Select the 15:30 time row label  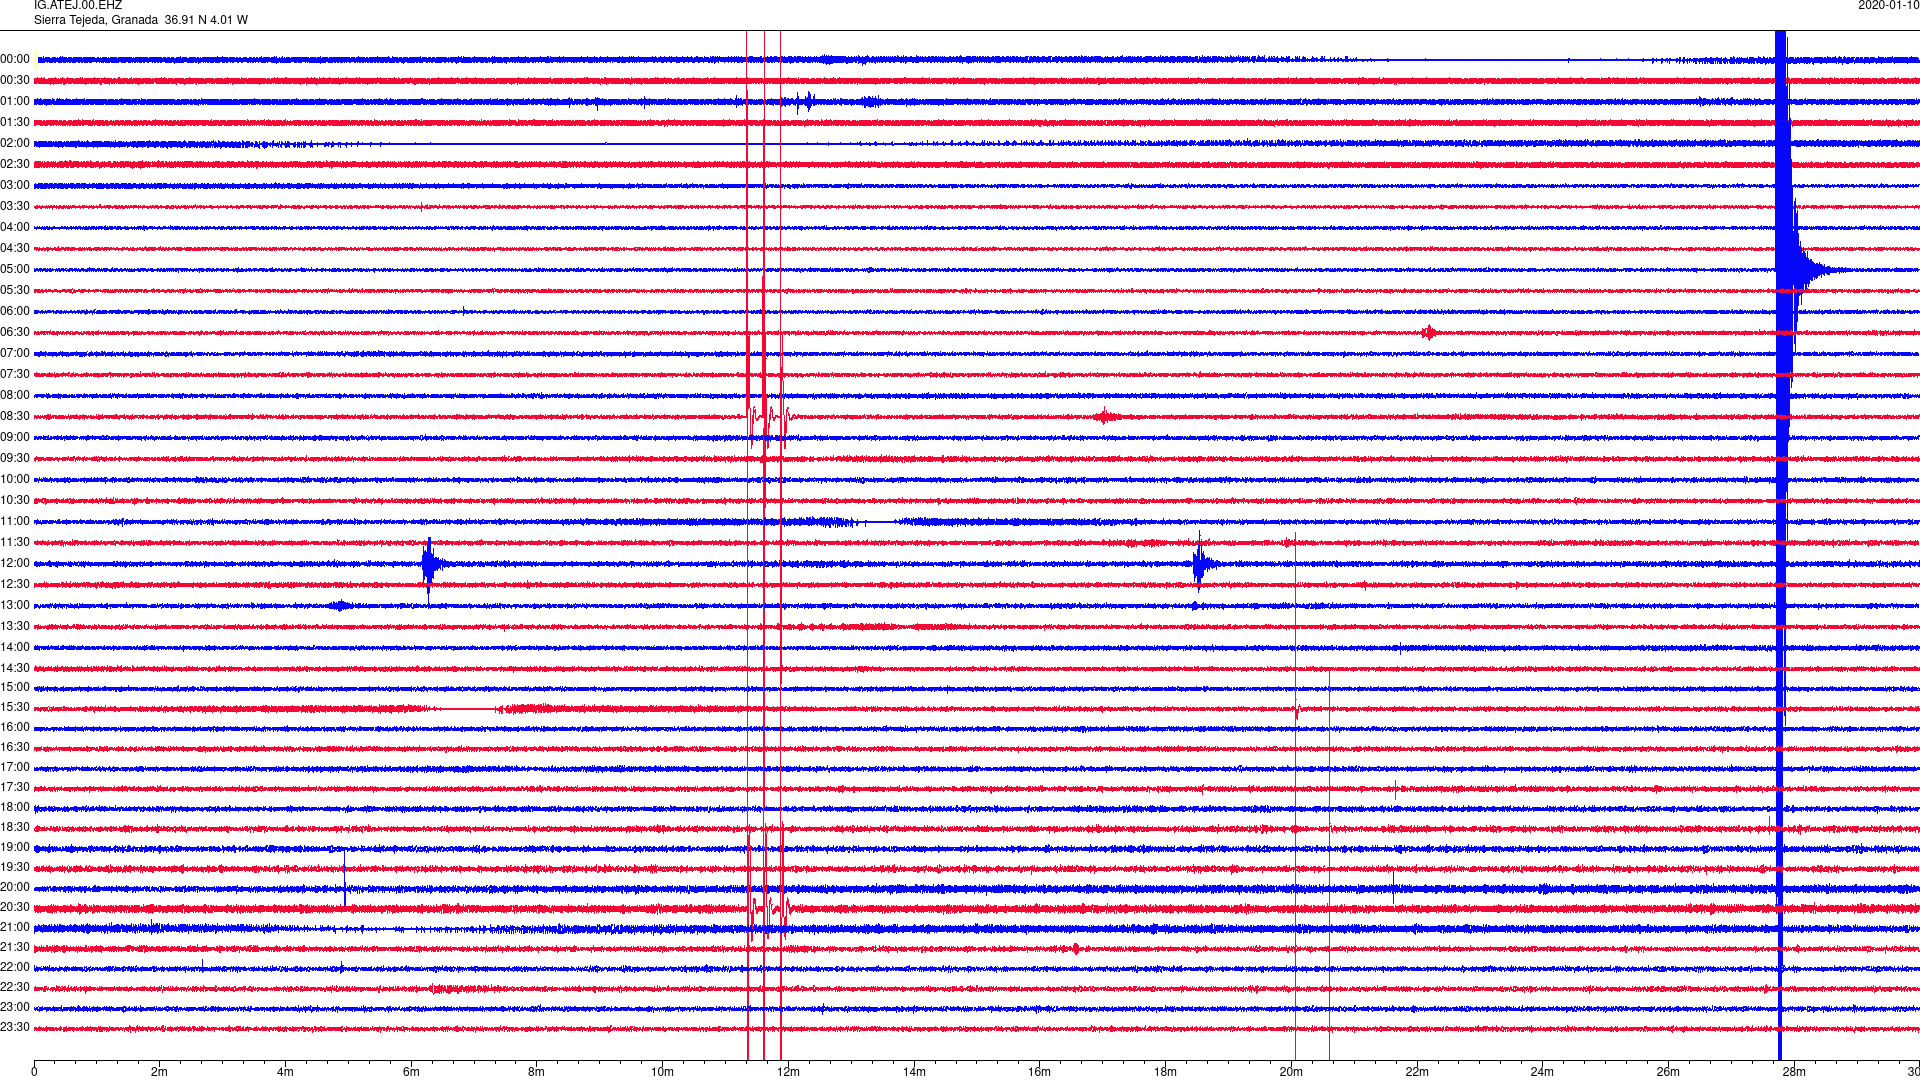click(15, 708)
